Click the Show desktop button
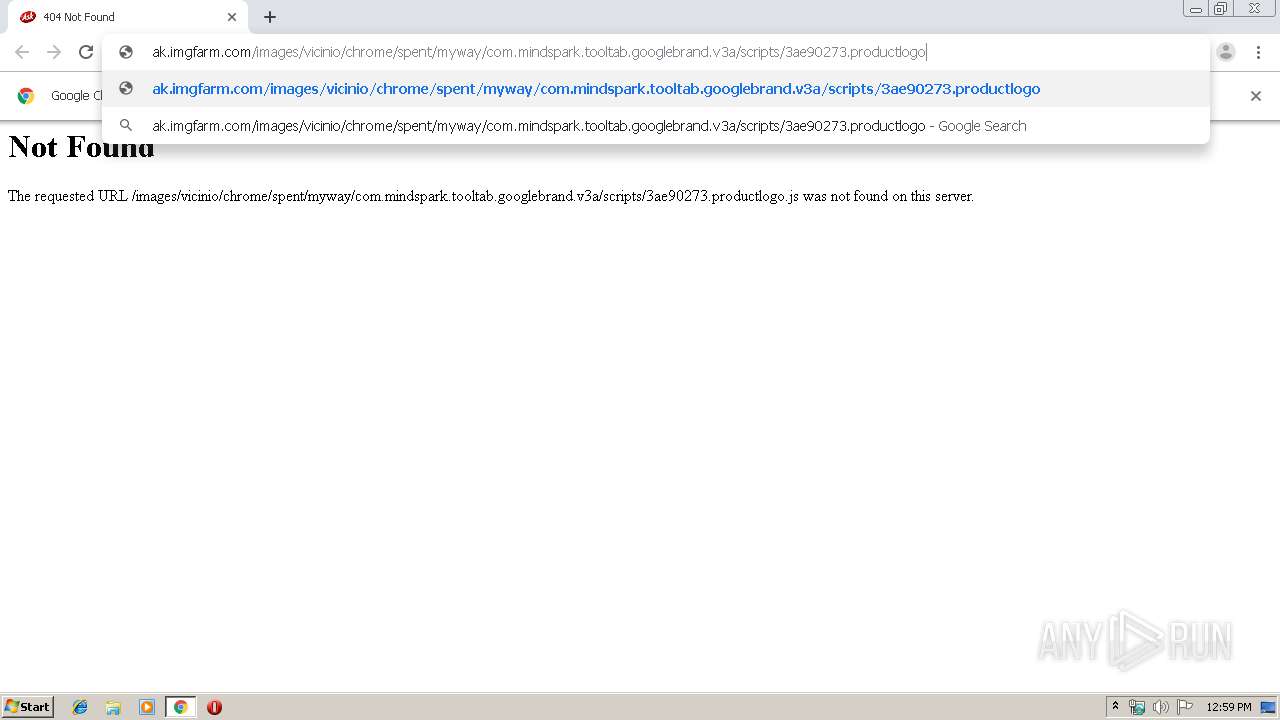 click(x=1268, y=707)
